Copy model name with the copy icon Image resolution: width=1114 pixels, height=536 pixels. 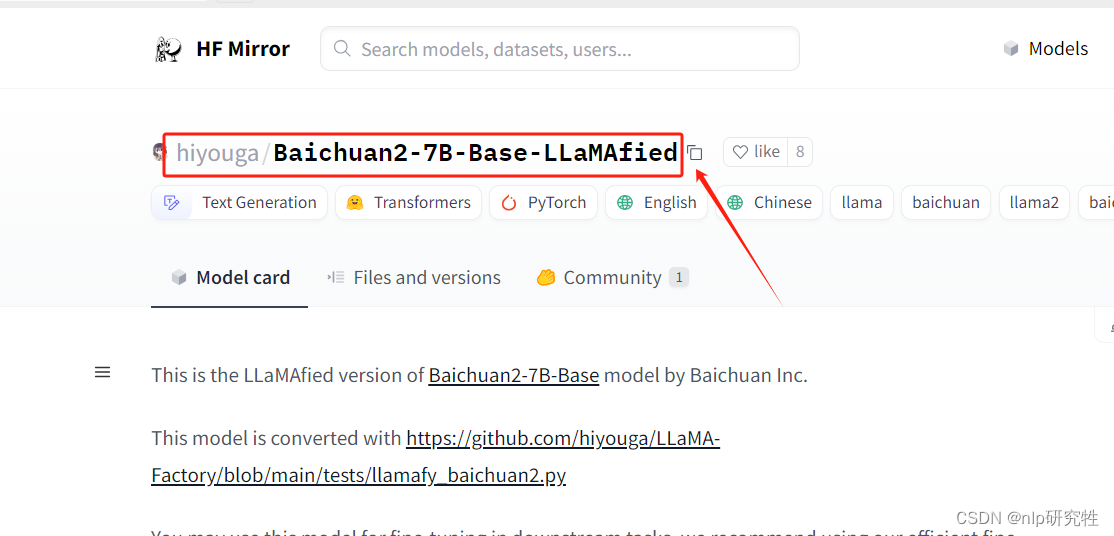click(x=695, y=153)
